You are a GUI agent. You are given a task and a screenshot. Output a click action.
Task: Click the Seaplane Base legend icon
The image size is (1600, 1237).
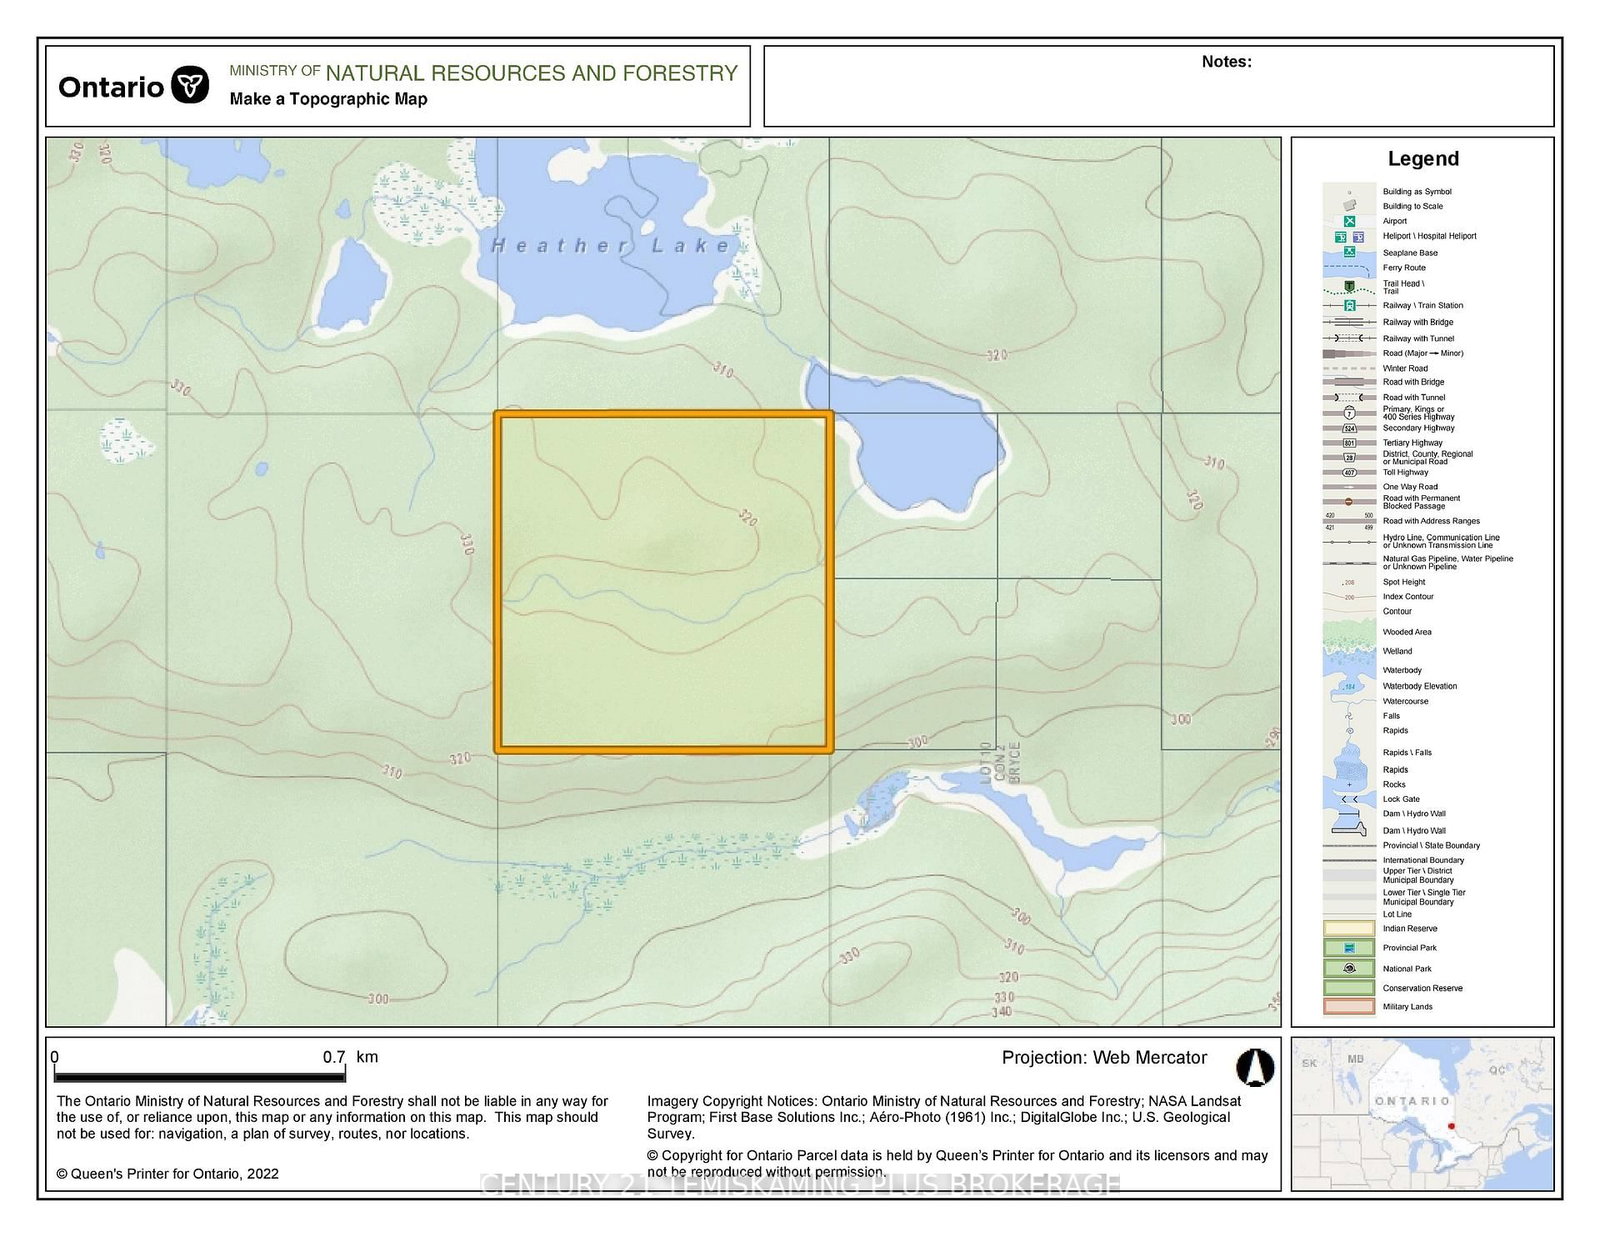[1349, 252]
